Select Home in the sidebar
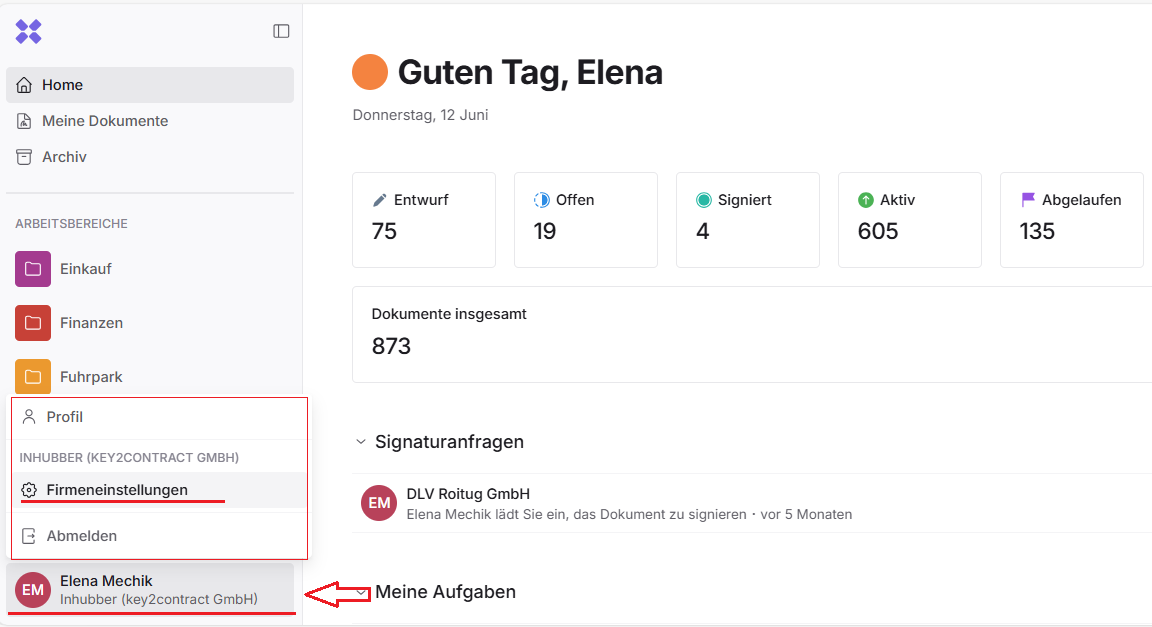Viewport: 1152px width, 627px height. click(x=62, y=85)
